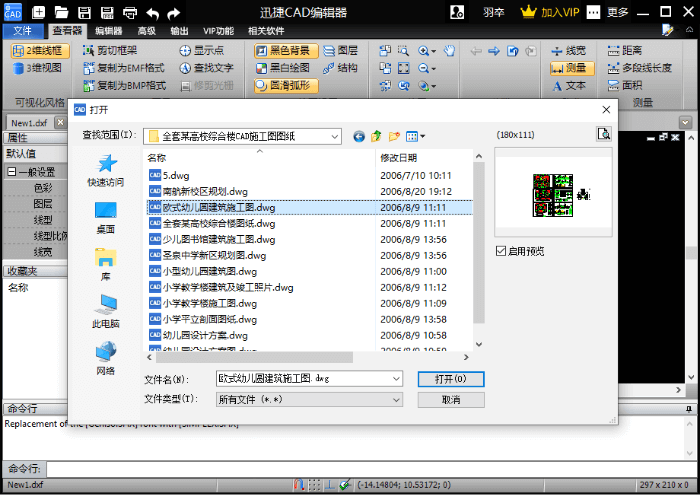700x495 pixels.
Task: Switch to the 输出 tab
Action: point(179,31)
